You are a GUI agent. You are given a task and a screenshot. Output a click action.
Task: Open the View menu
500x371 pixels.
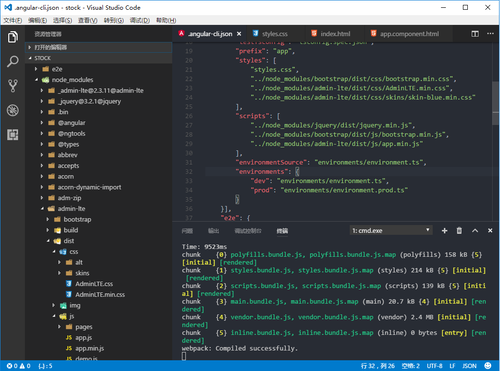coord(88,21)
